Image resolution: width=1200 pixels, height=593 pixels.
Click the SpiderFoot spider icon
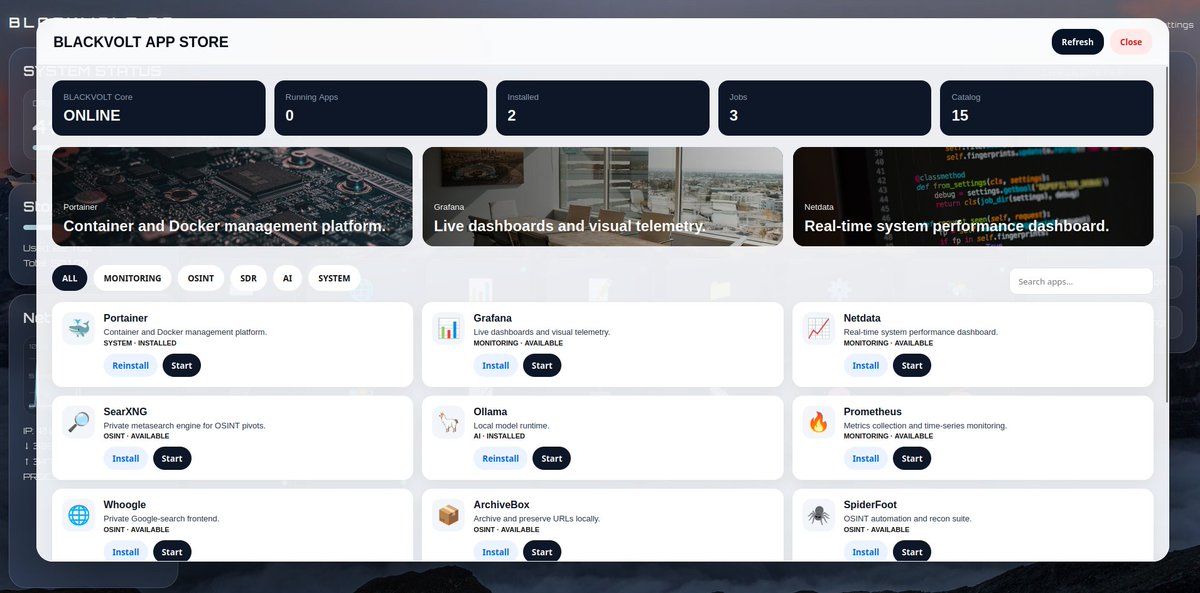point(819,515)
